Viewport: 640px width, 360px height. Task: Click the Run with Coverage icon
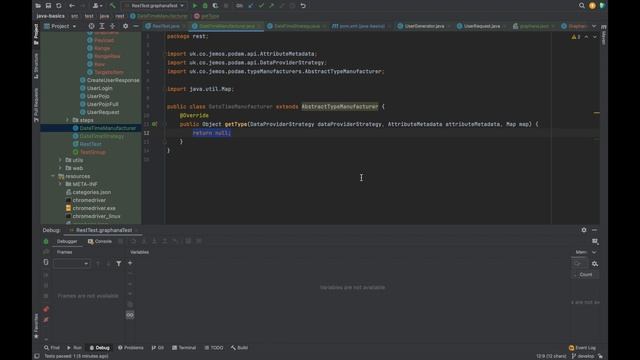(x=215, y=6)
